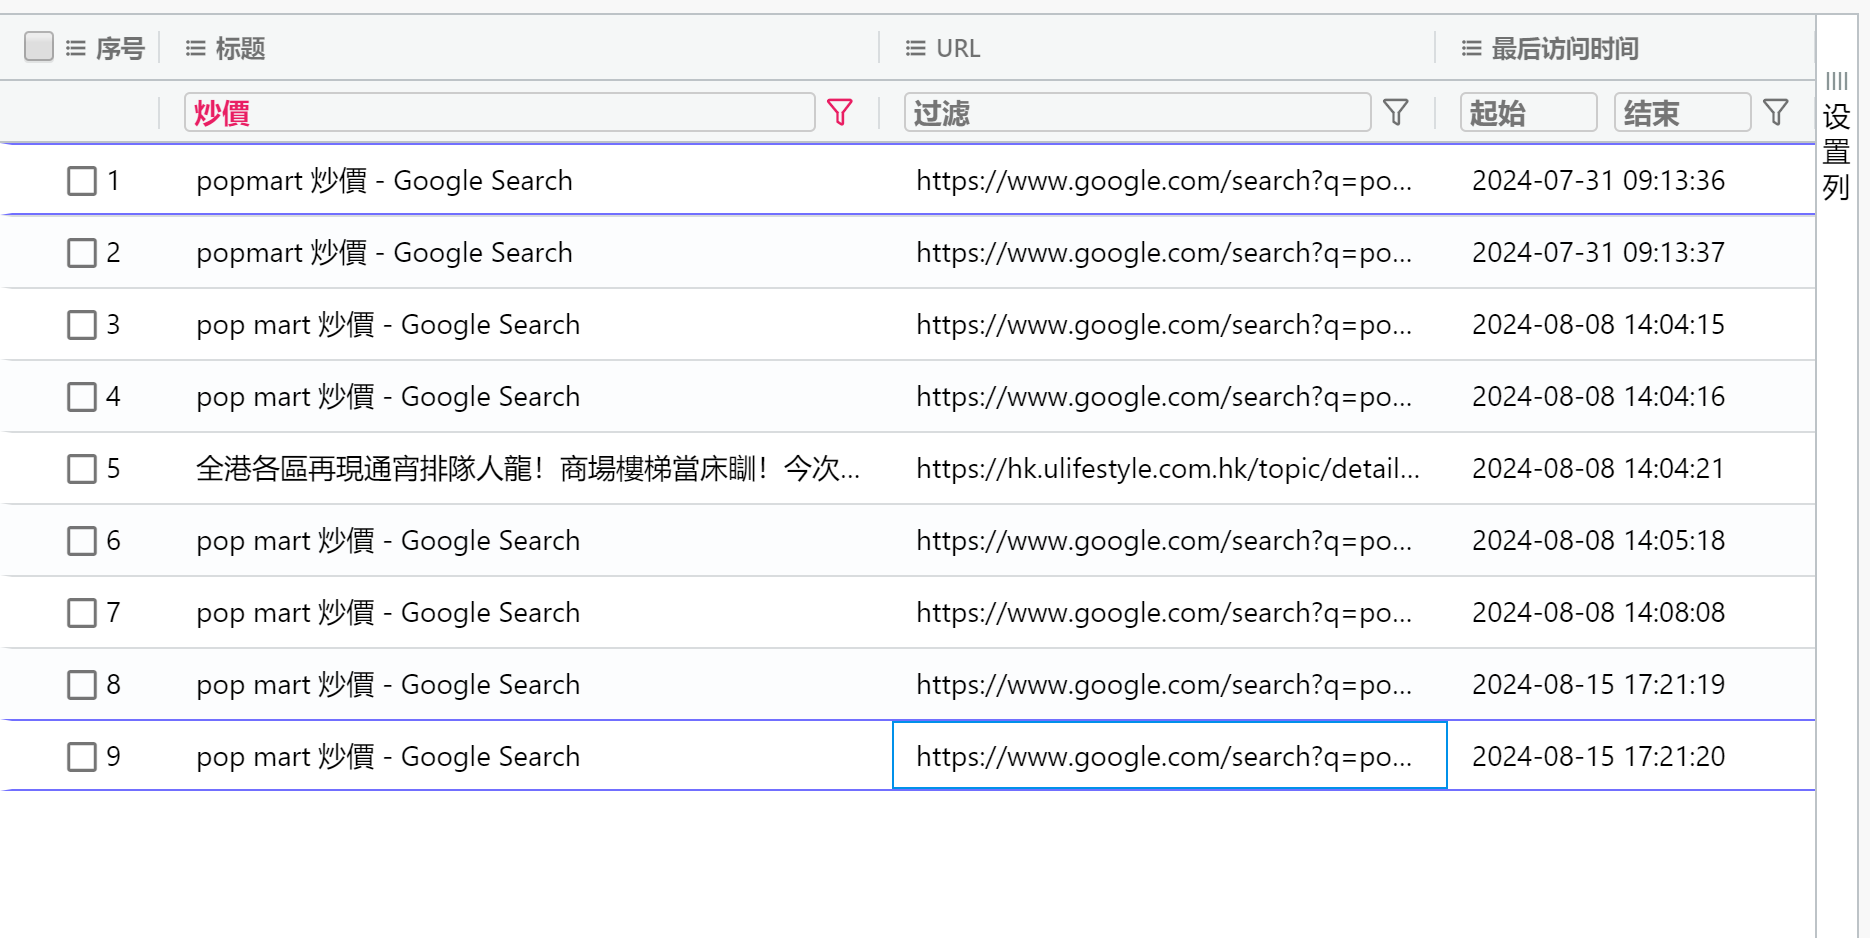Check the checkbox for row 9
The height and width of the screenshot is (938, 1870).
click(82, 757)
